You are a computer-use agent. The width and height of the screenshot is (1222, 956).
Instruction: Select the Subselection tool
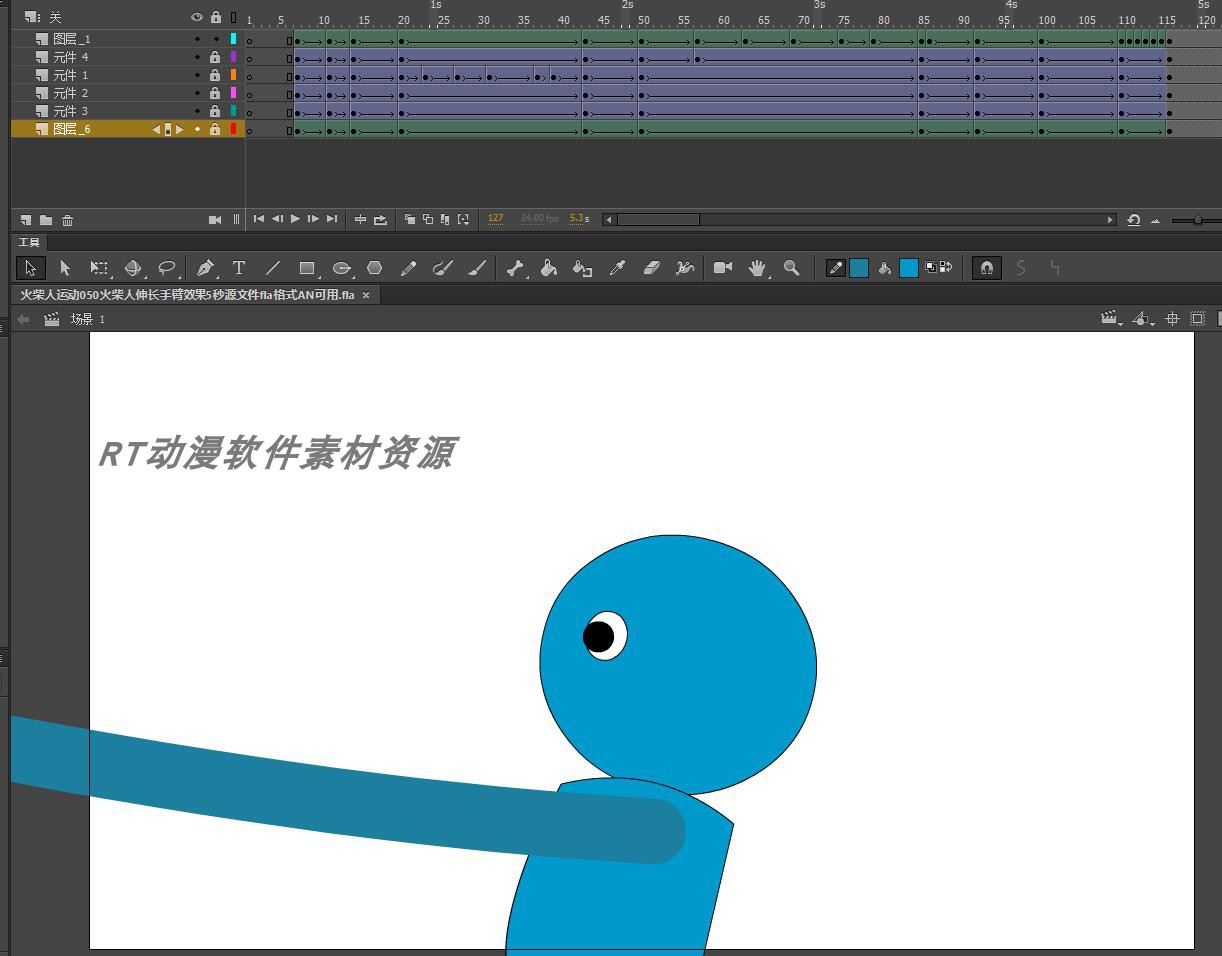(x=65, y=268)
